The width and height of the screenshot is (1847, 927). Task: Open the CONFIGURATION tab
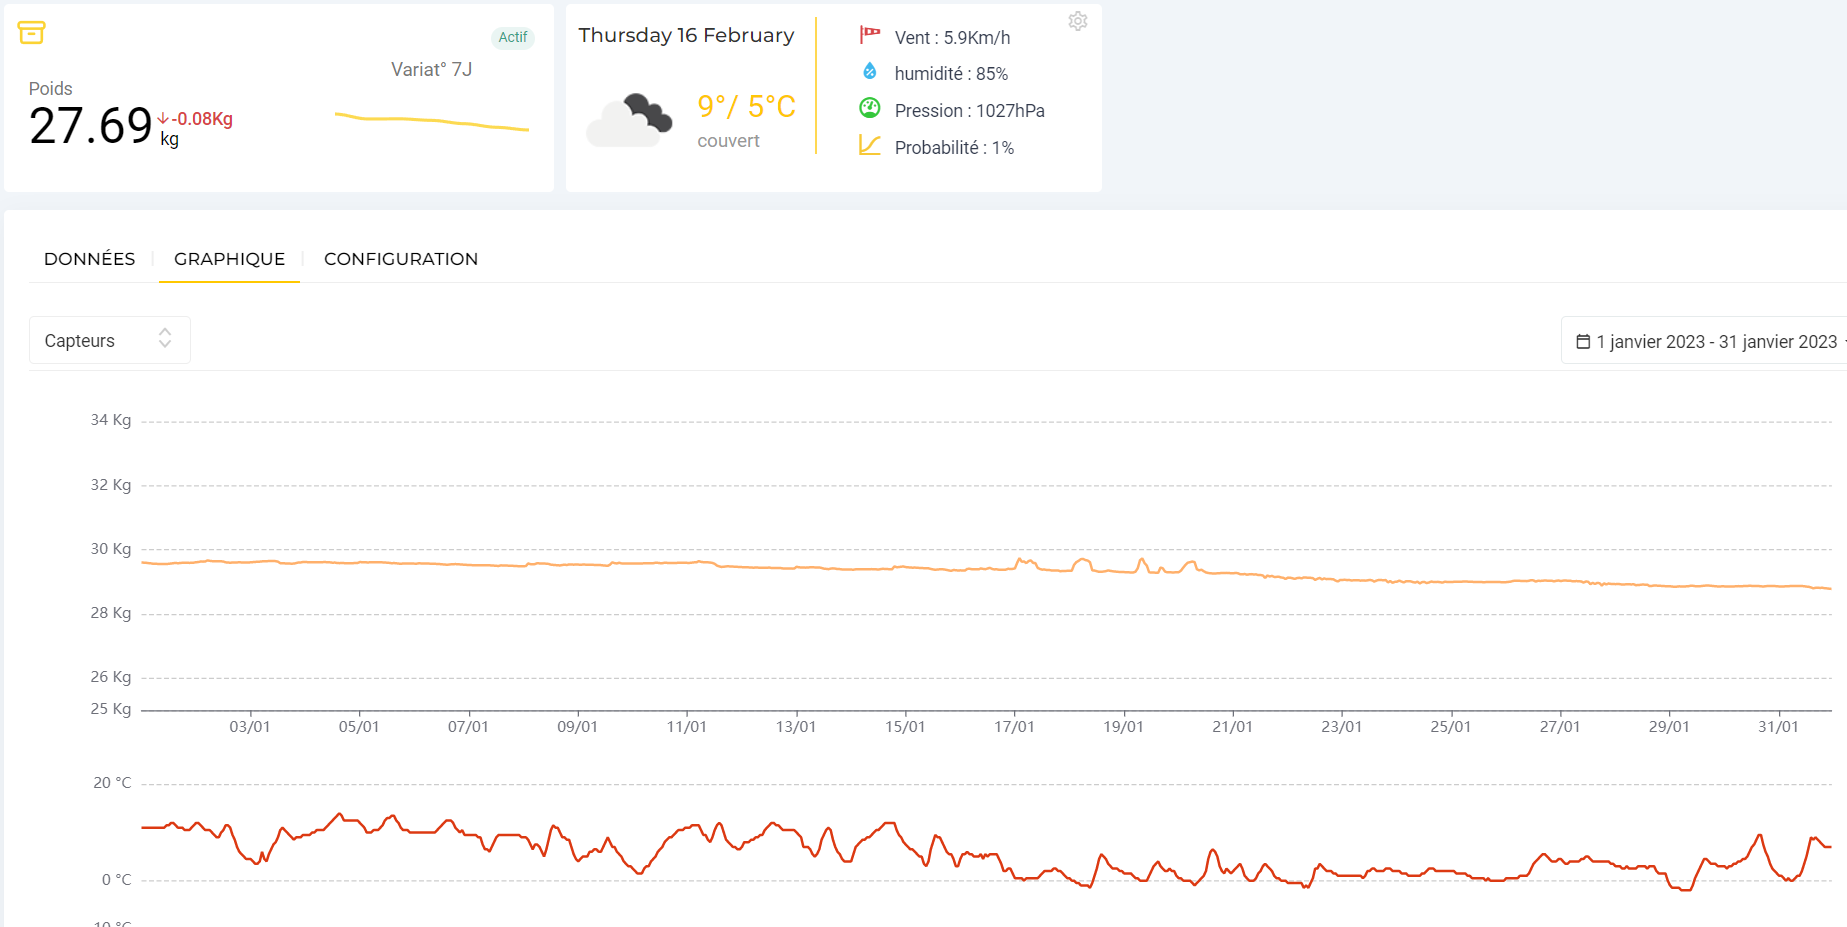point(401,259)
